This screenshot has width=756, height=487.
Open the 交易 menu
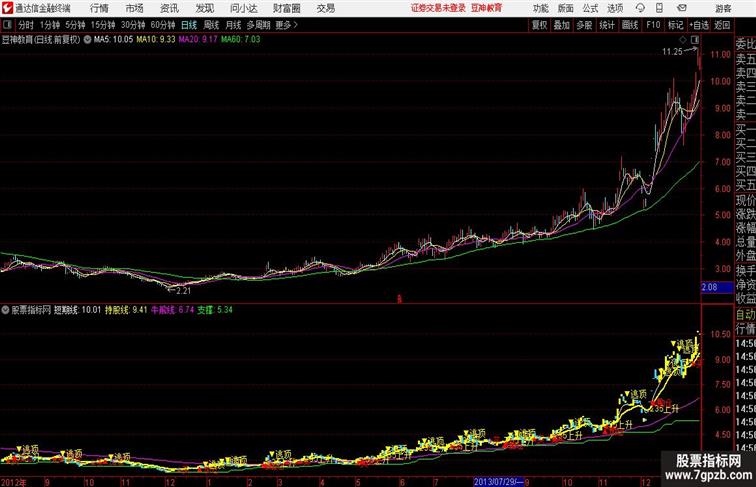point(325,8)
